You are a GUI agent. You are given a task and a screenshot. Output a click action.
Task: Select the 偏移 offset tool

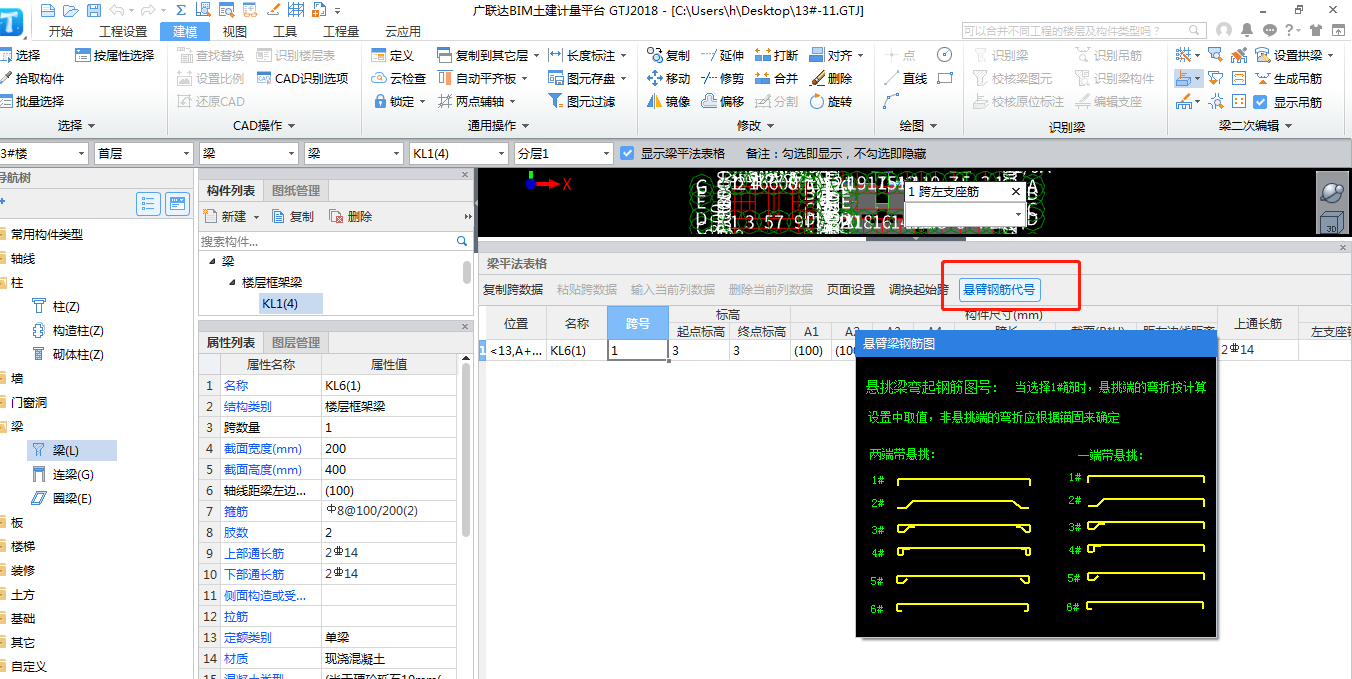[x=722, y=101]
